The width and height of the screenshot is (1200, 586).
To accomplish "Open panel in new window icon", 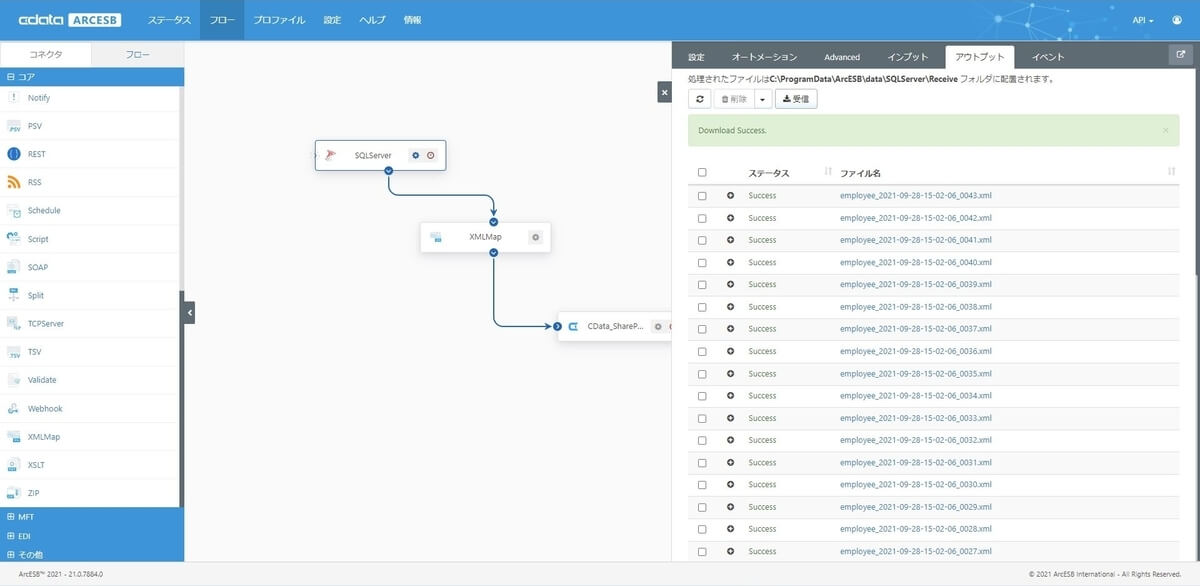I will tap(1180, 56).
